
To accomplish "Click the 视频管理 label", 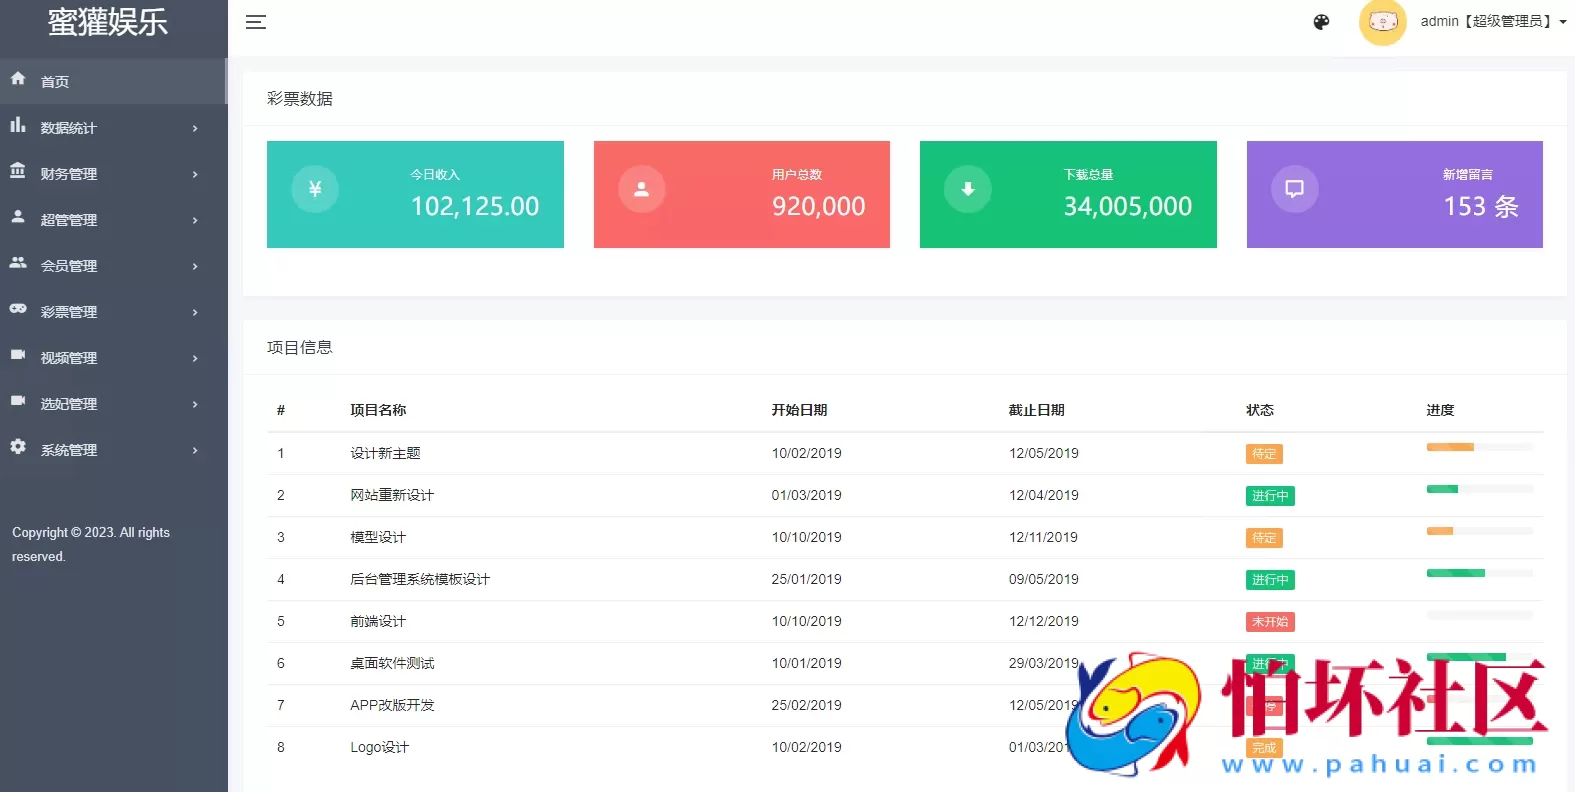I will point(69,358).
